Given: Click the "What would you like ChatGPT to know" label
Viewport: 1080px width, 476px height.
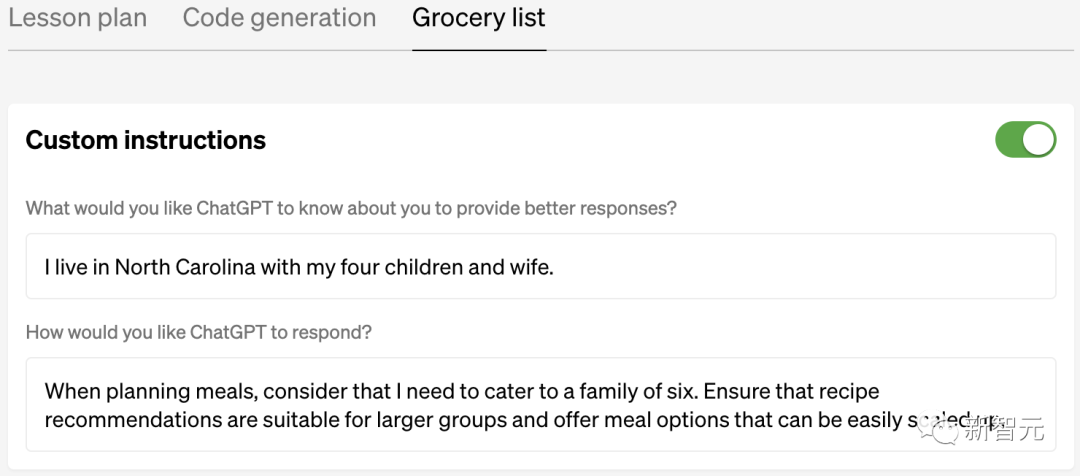Looking at the screenshot, I should coord(351,209).
